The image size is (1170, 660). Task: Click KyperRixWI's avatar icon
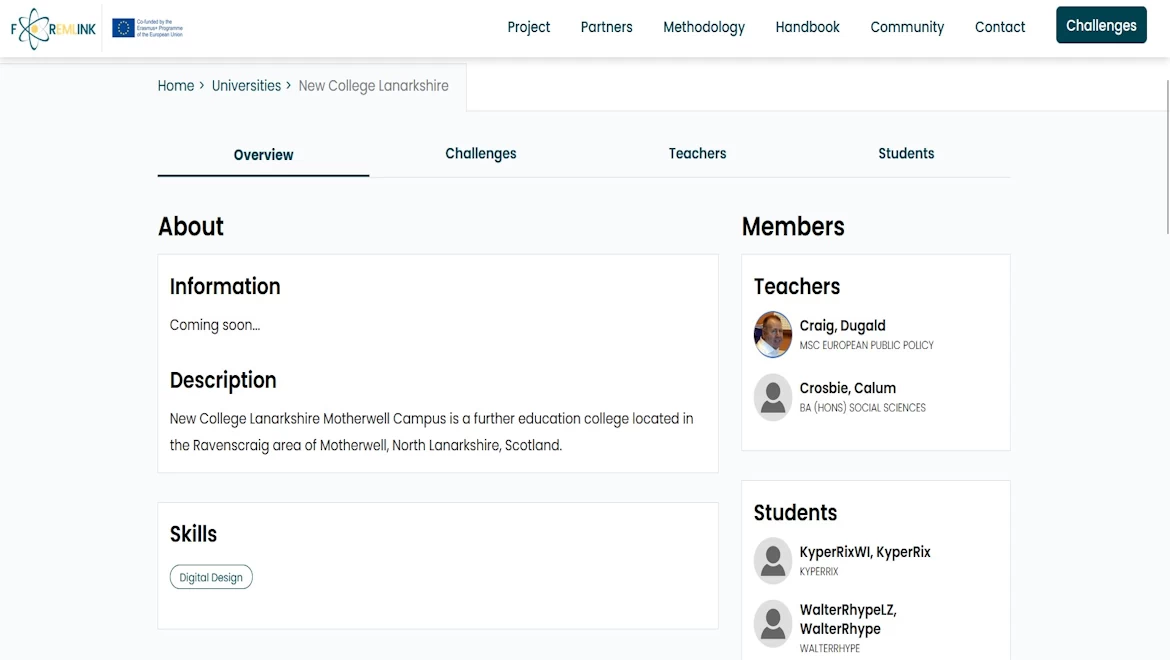pos(772,560)
